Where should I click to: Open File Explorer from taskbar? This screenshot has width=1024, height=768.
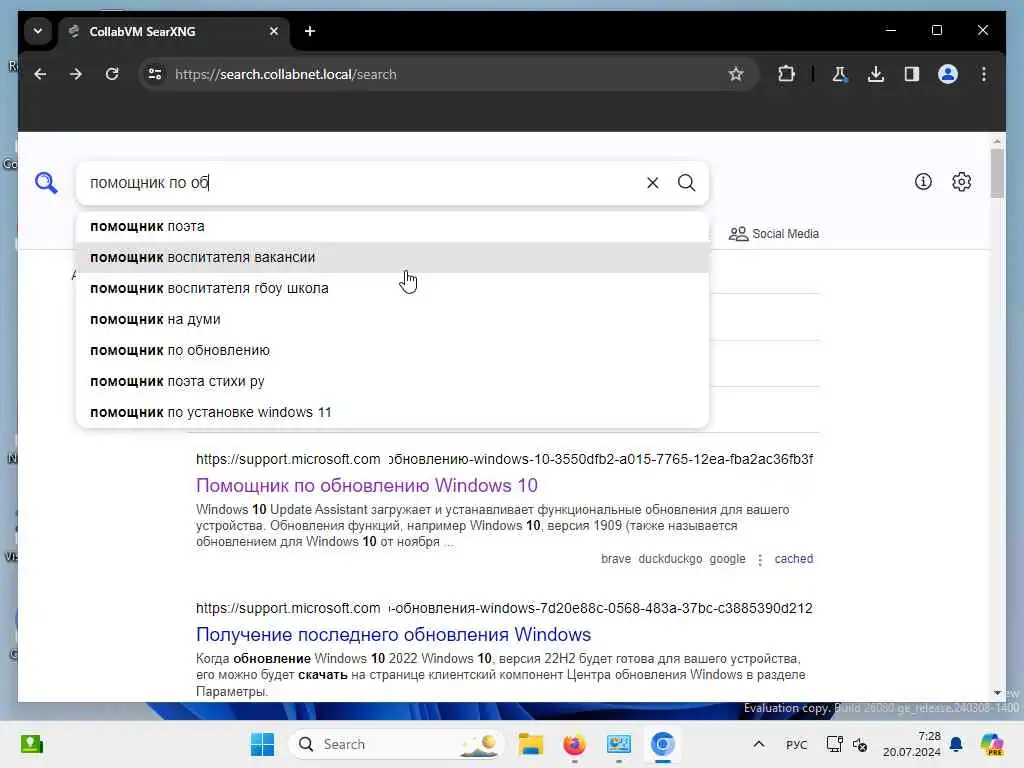[530, 744]
